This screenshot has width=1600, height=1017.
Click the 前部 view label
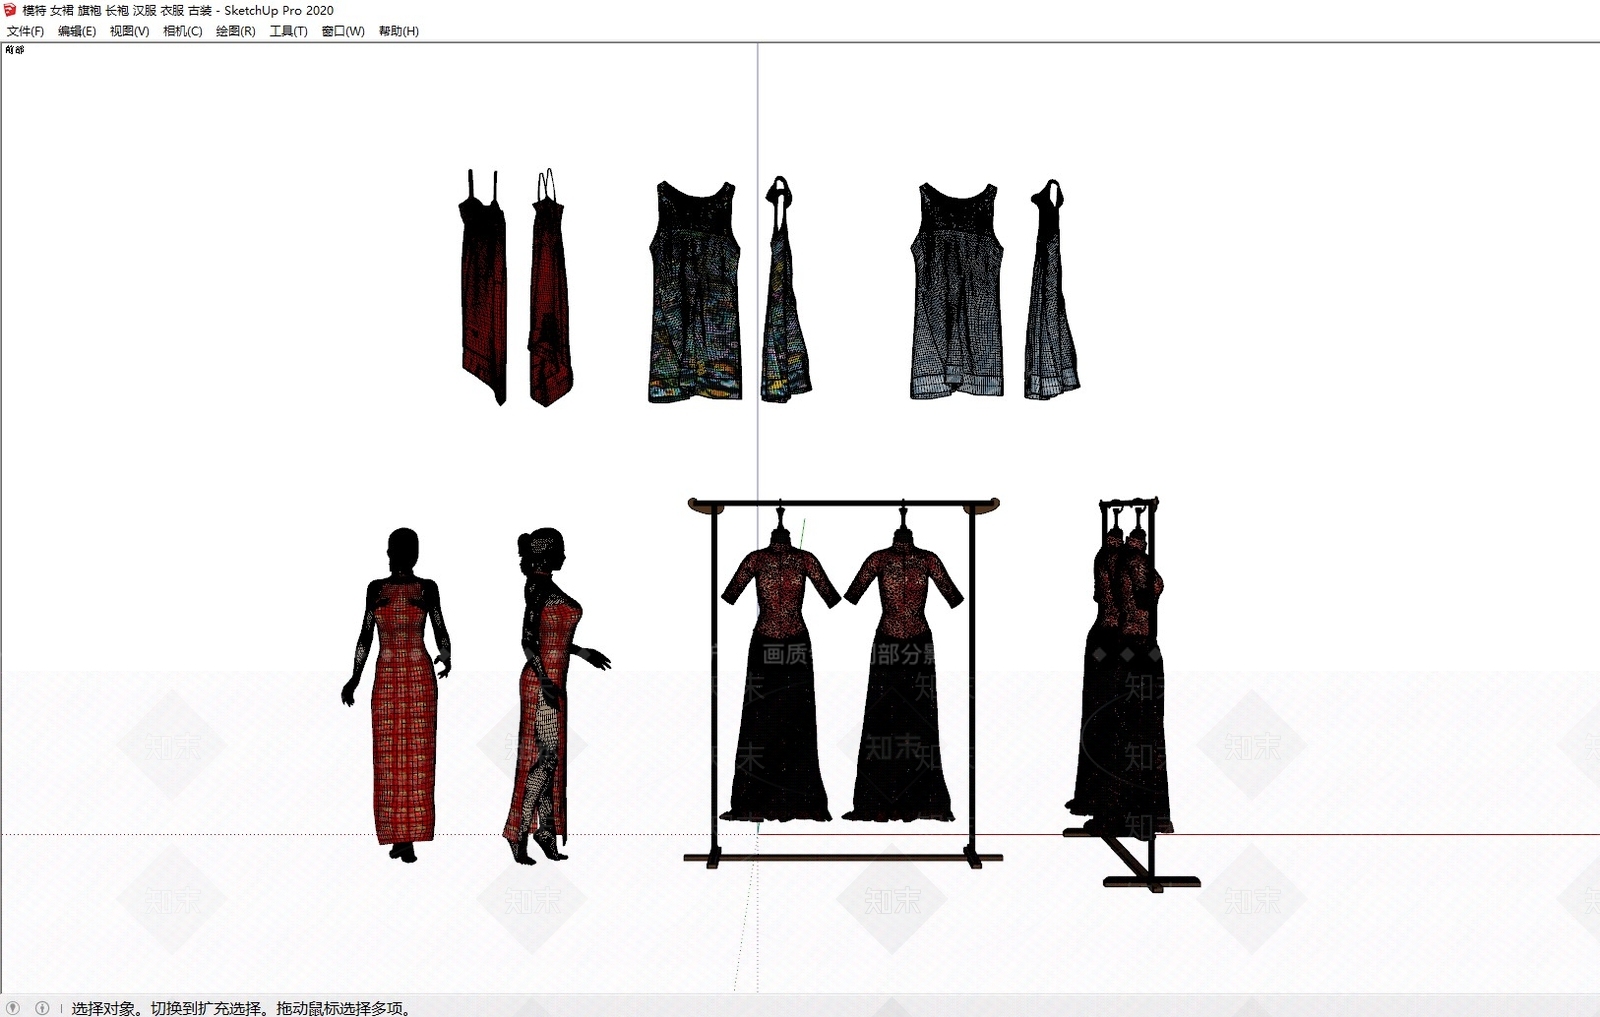pyautogui.click(x=14, y=49)
